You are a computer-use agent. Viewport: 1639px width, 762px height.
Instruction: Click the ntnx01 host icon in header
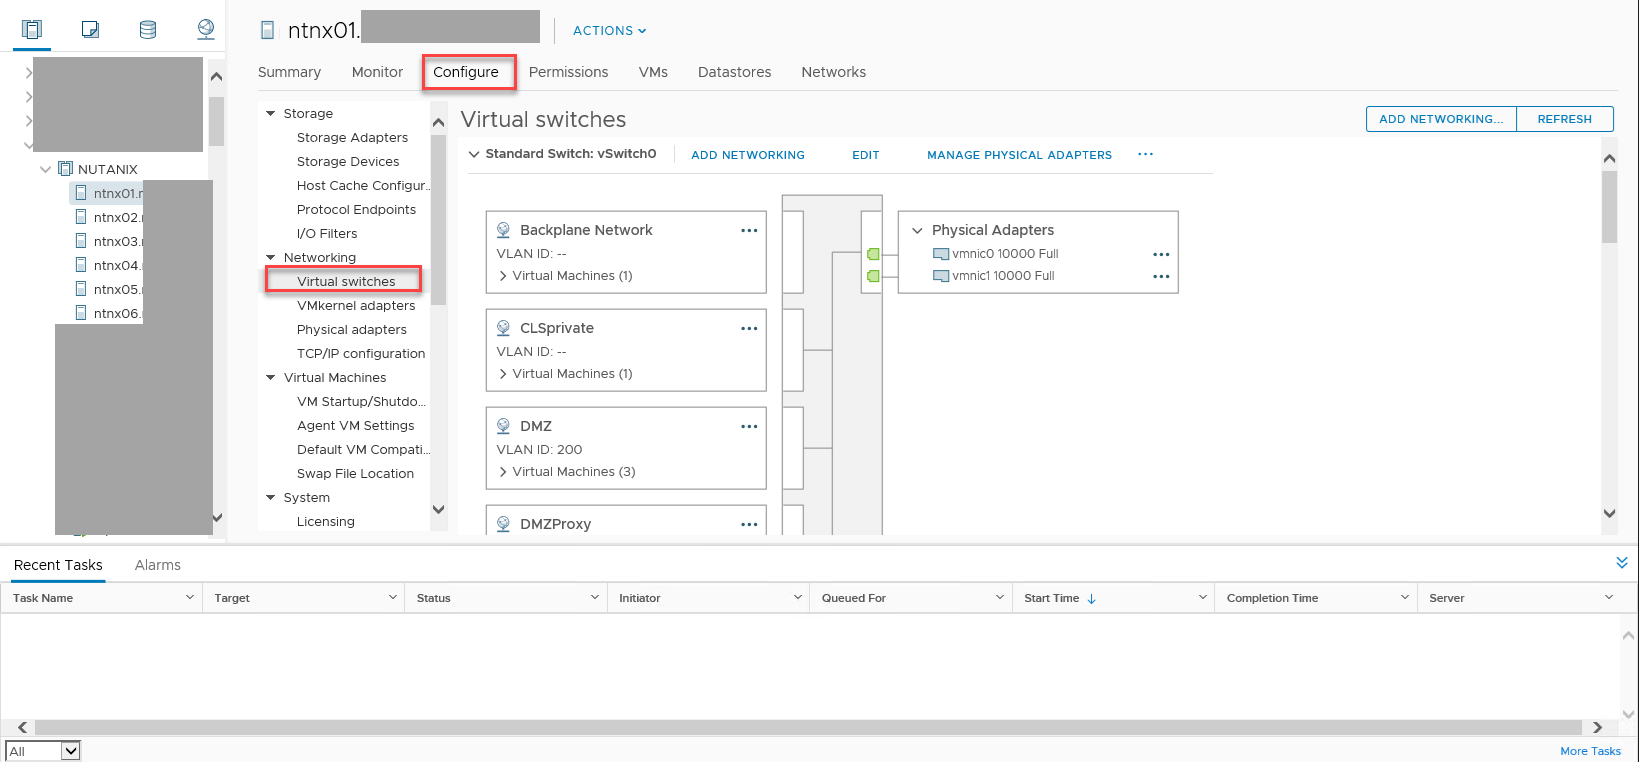[267, 30]
